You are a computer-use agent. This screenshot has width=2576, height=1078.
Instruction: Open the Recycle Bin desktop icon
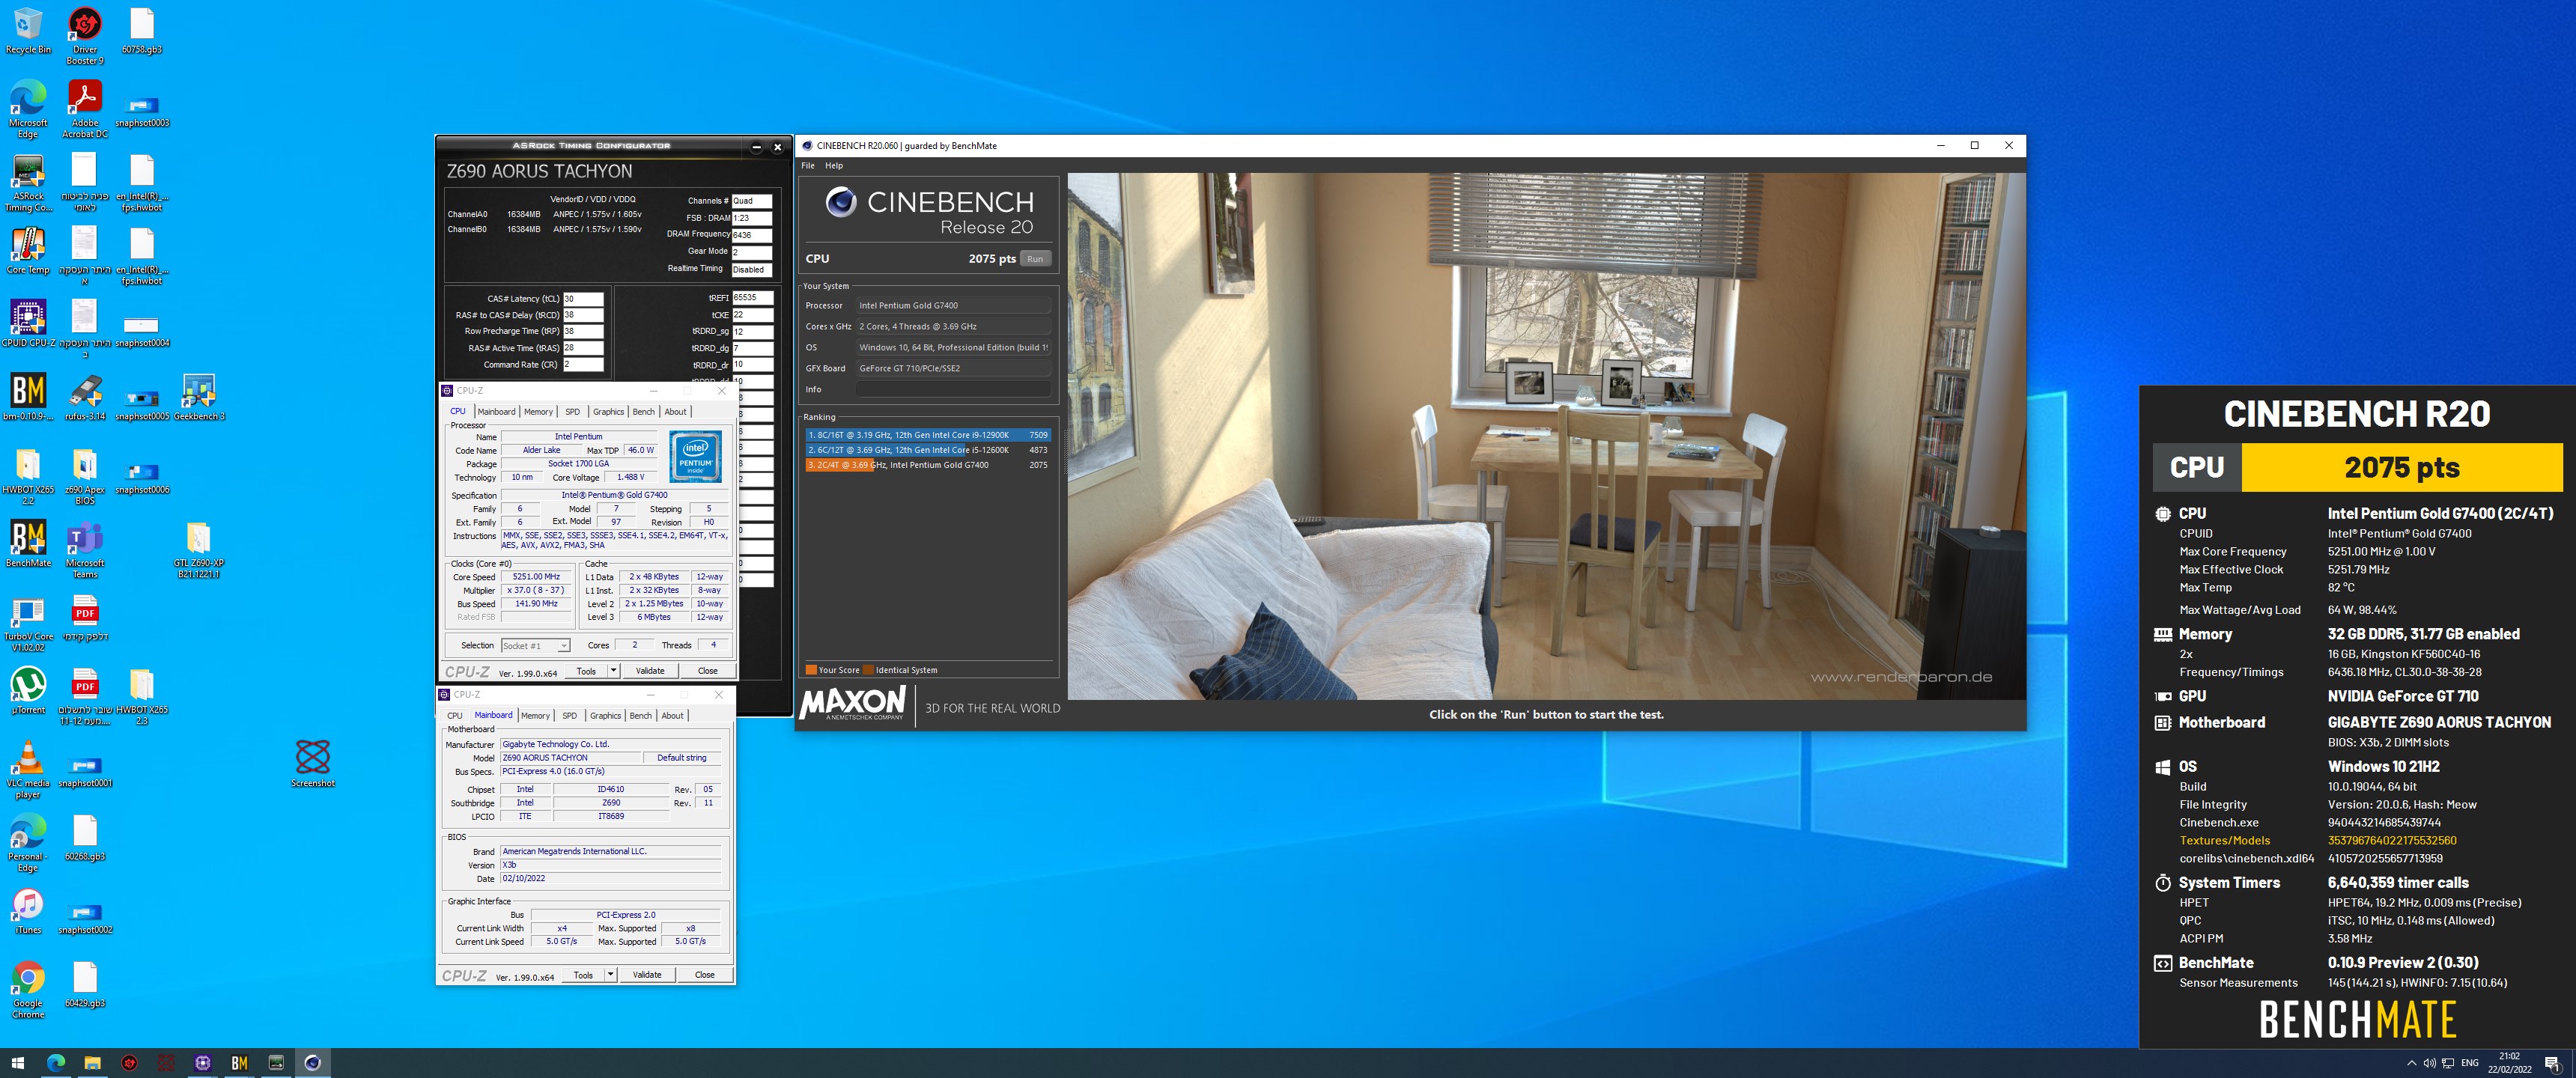pos(28,30)
